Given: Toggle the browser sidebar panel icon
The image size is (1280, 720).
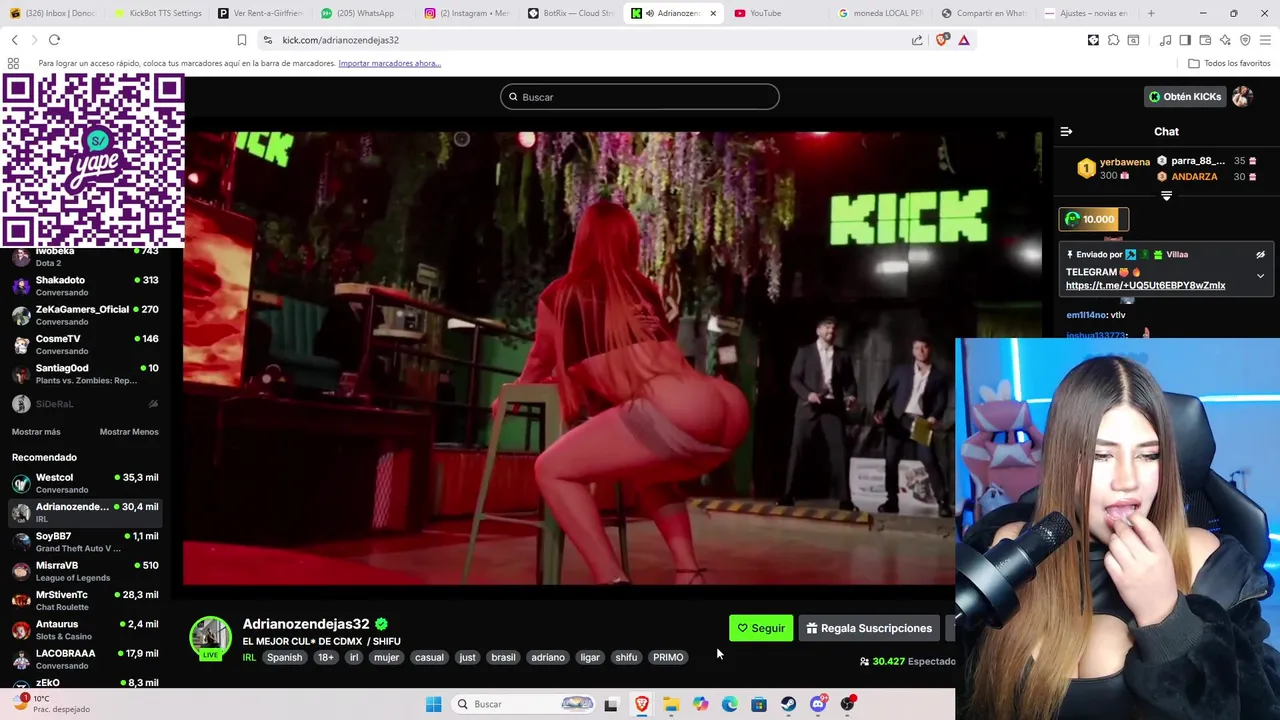Looking at the screenshot, I should [x=1185, y=40].
